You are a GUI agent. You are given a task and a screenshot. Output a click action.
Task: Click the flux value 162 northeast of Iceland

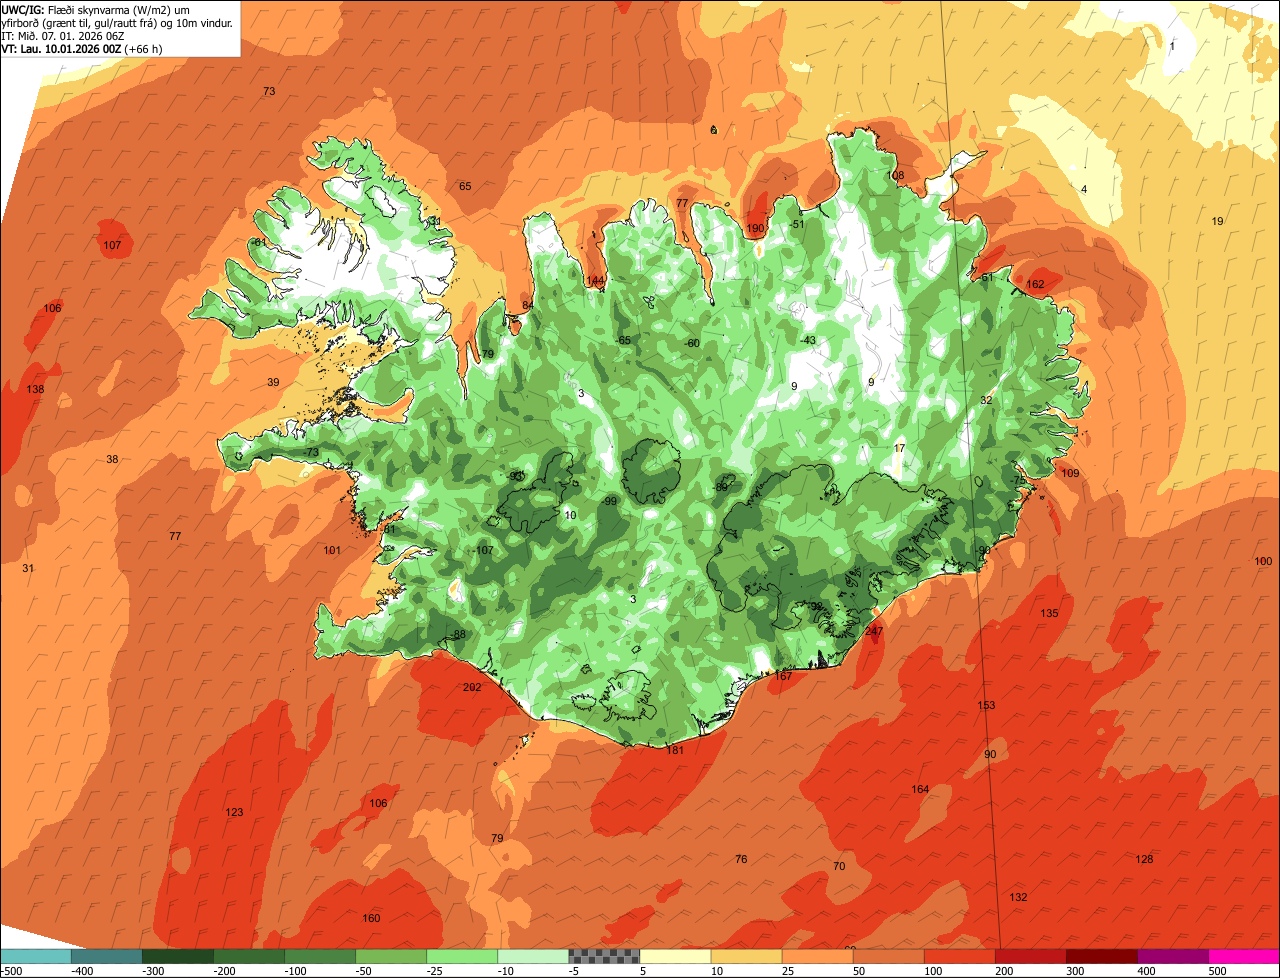[1035, 284]
